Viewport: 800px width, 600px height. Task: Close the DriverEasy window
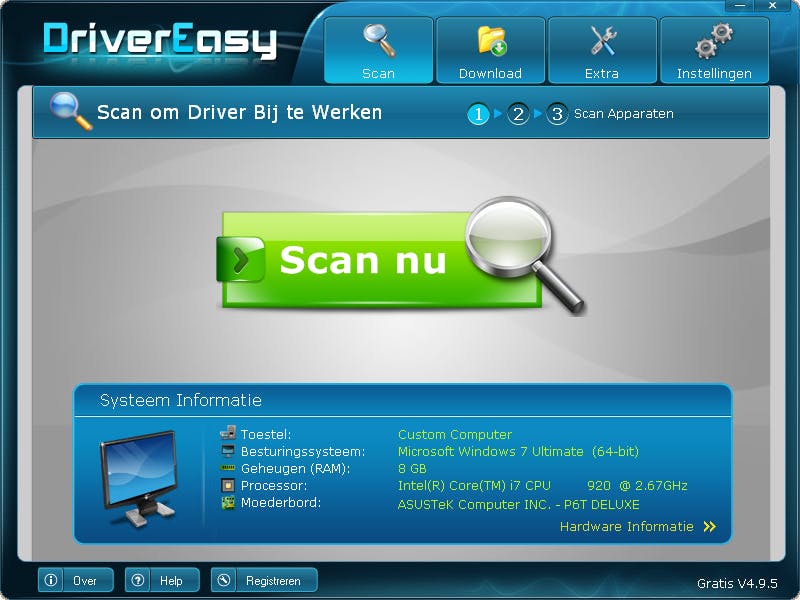coord(772,6)
